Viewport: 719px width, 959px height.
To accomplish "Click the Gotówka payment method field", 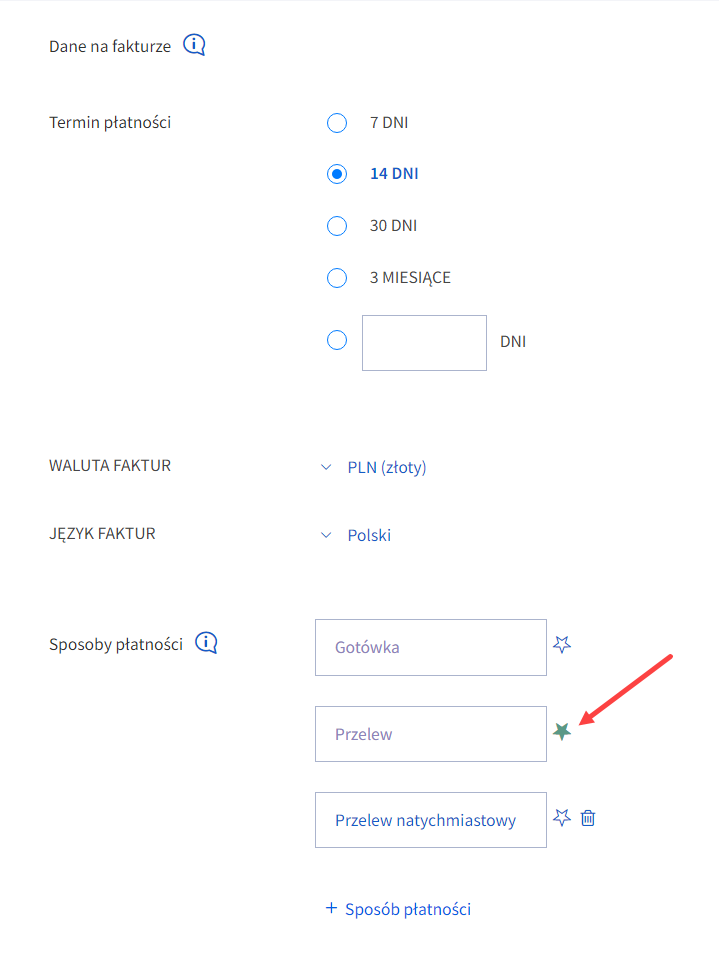I will (x=430, y=647).
